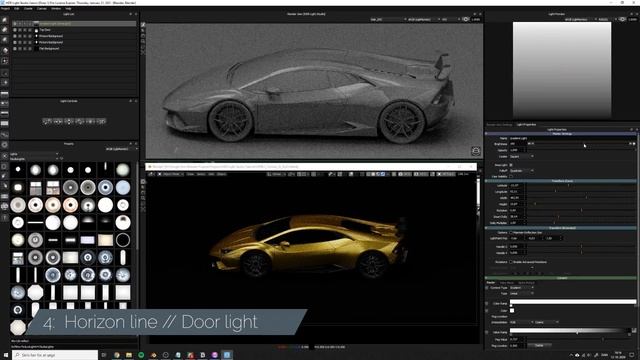Open Chrome from the taskbar
Viewport: 640px width, 360px height.
coord(117,355)
